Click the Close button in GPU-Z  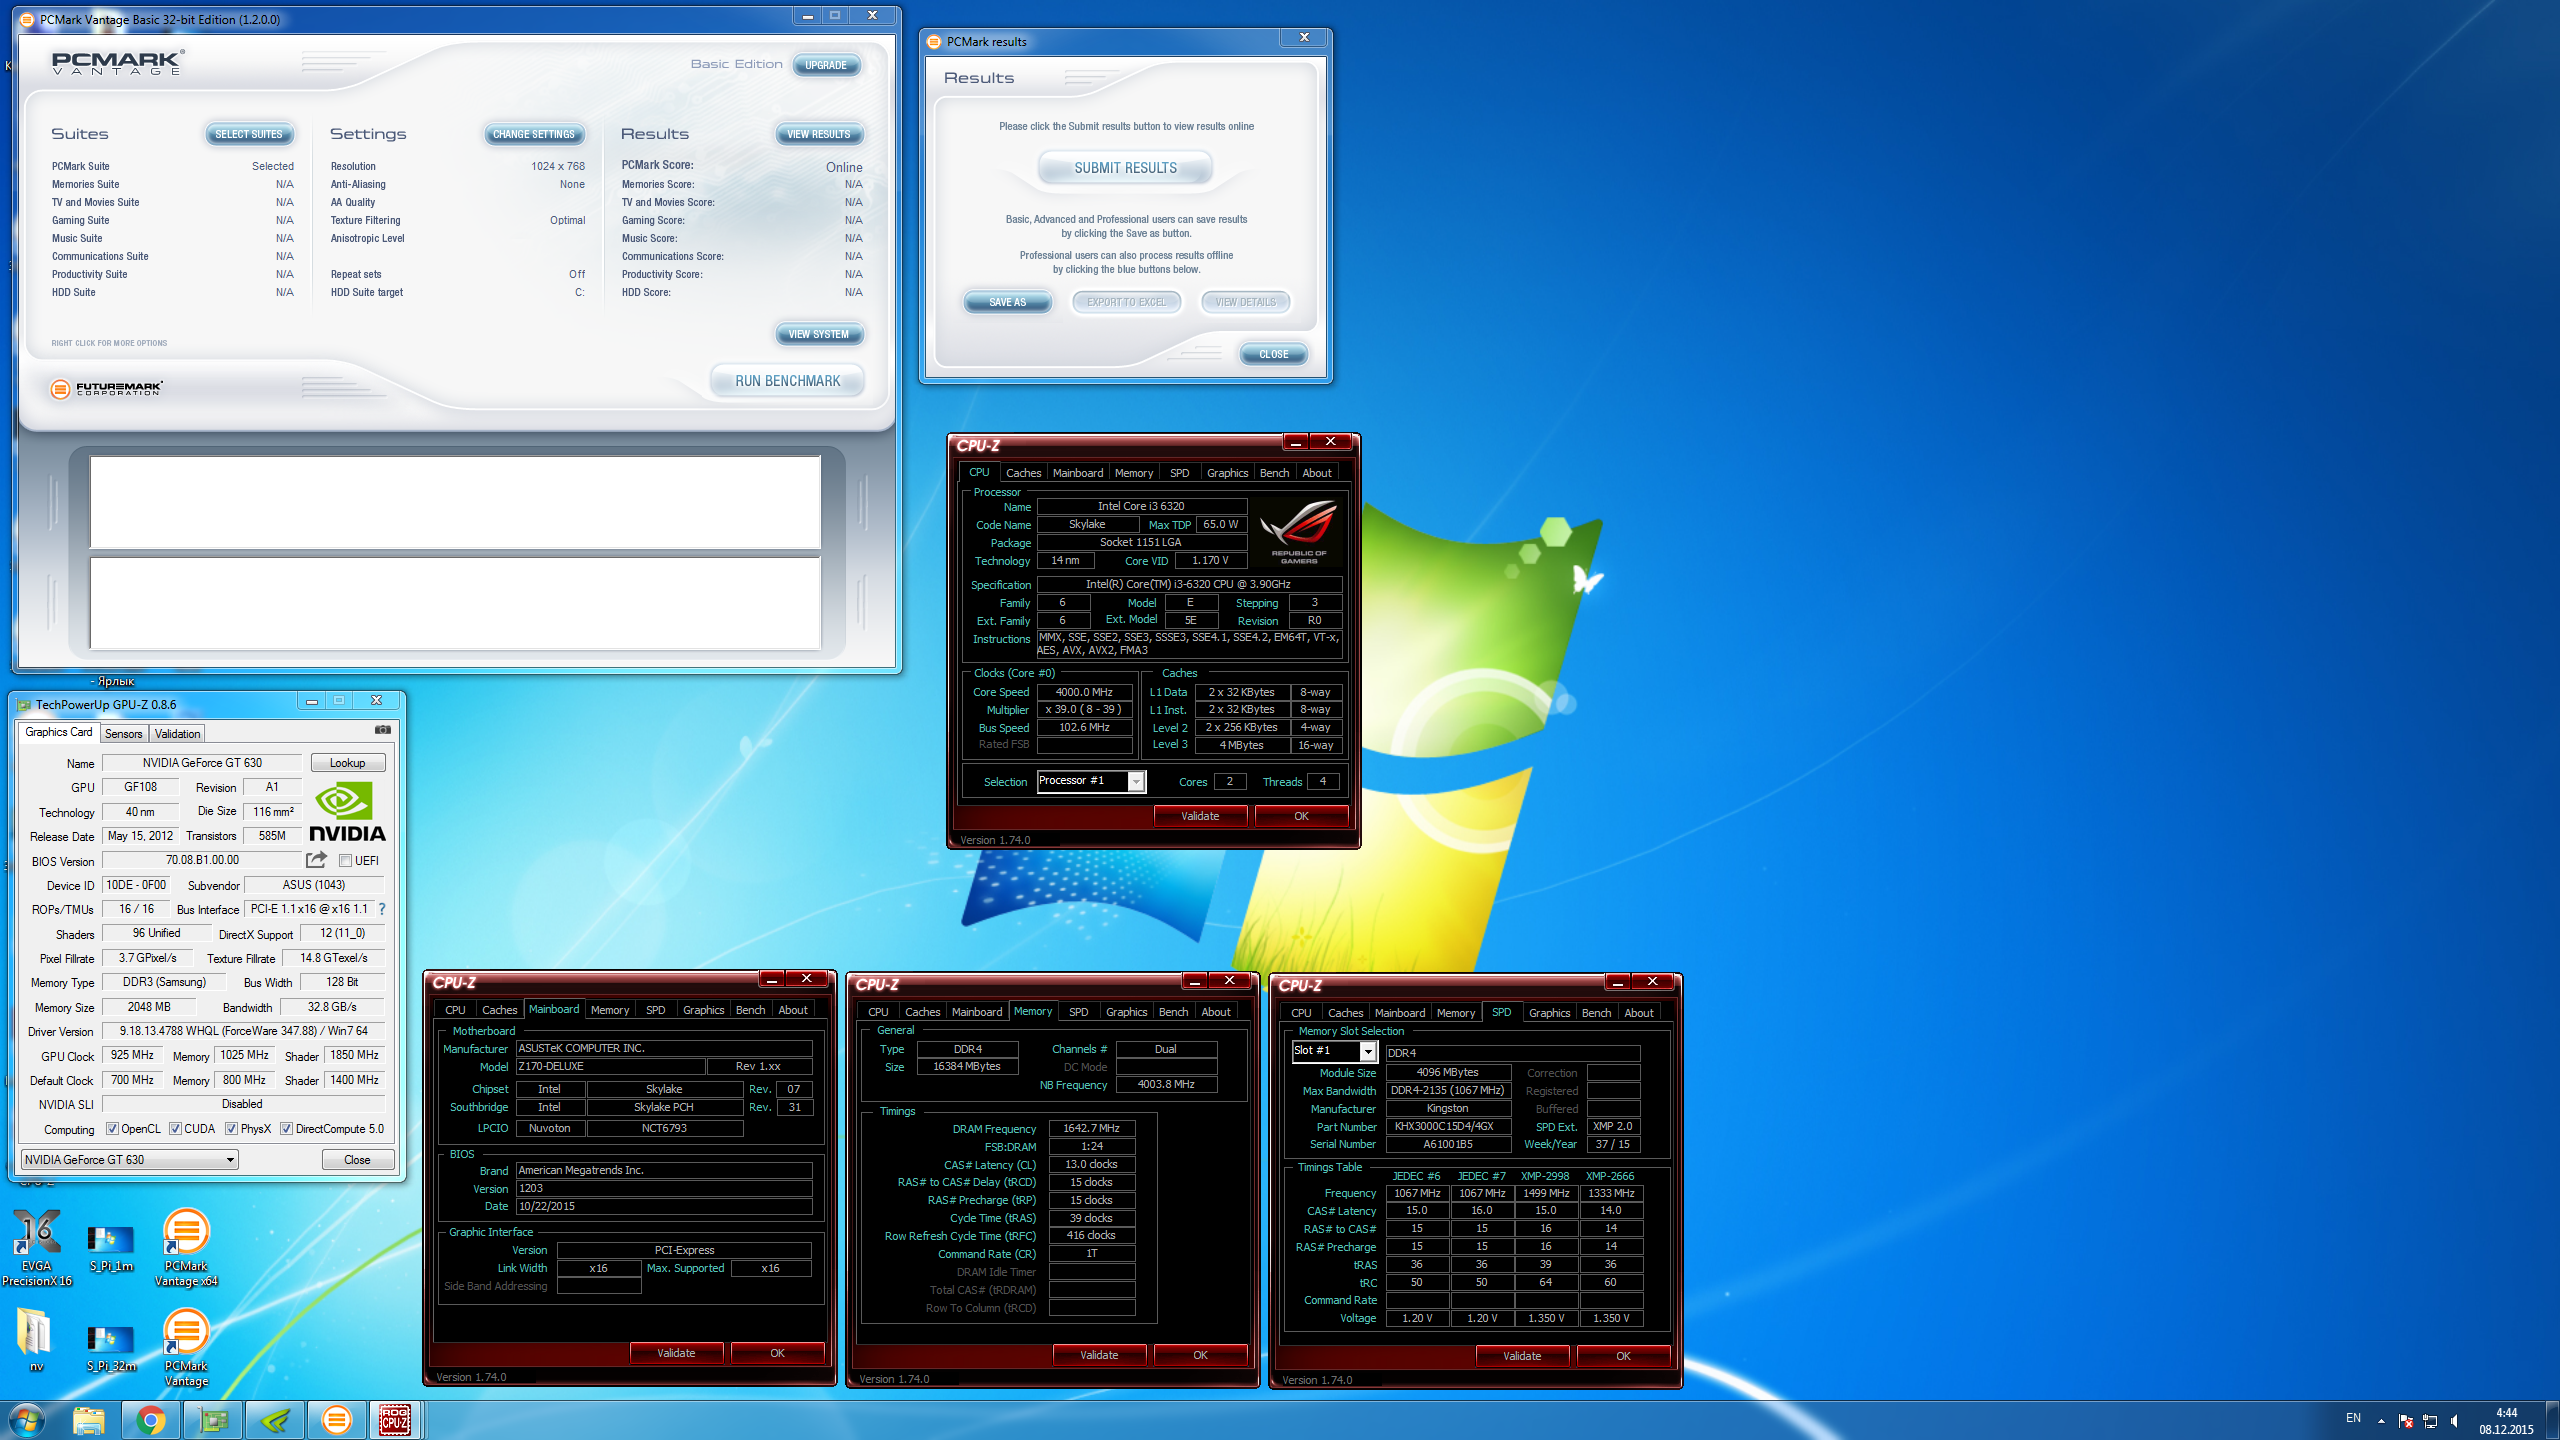[357, 1160]
